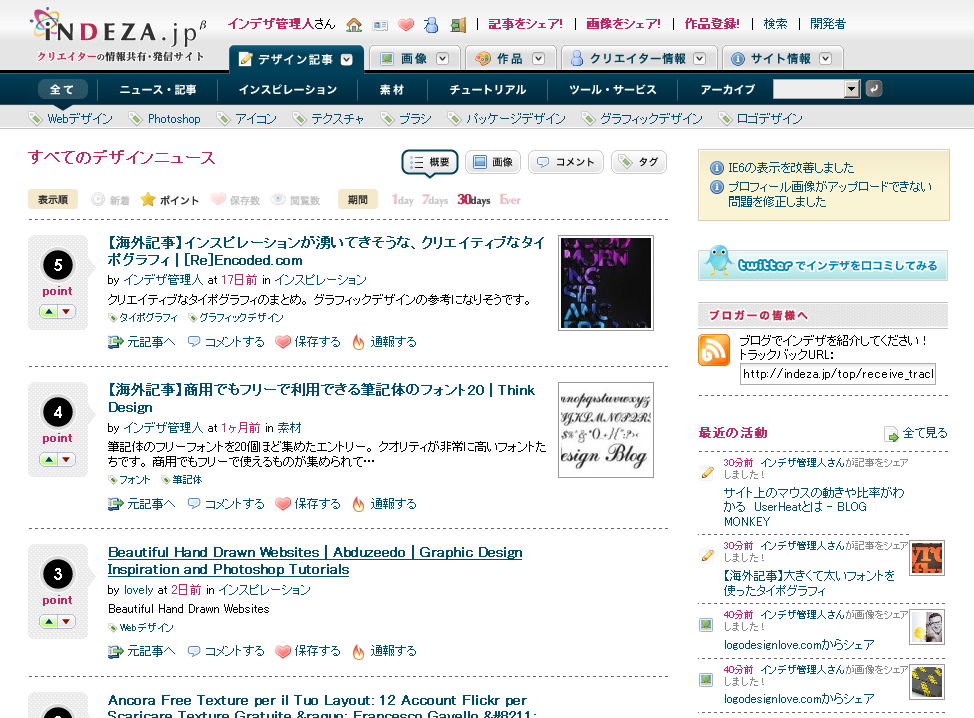Screen dimensions: 974x718
Task: Sort by 新着 (newest)
Action: point(111,200)
